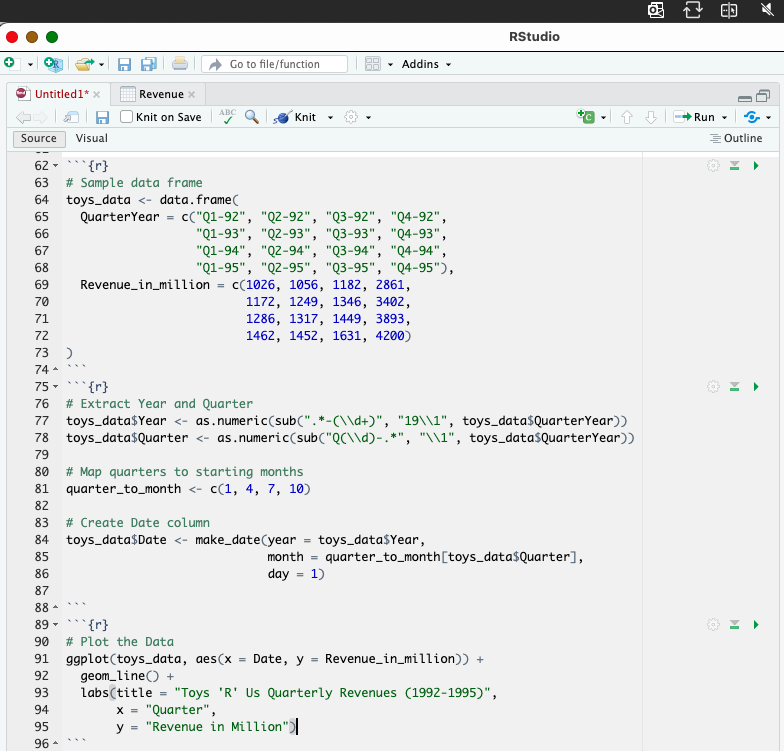Run all chunks above line 62 chunk

(734, 166)
